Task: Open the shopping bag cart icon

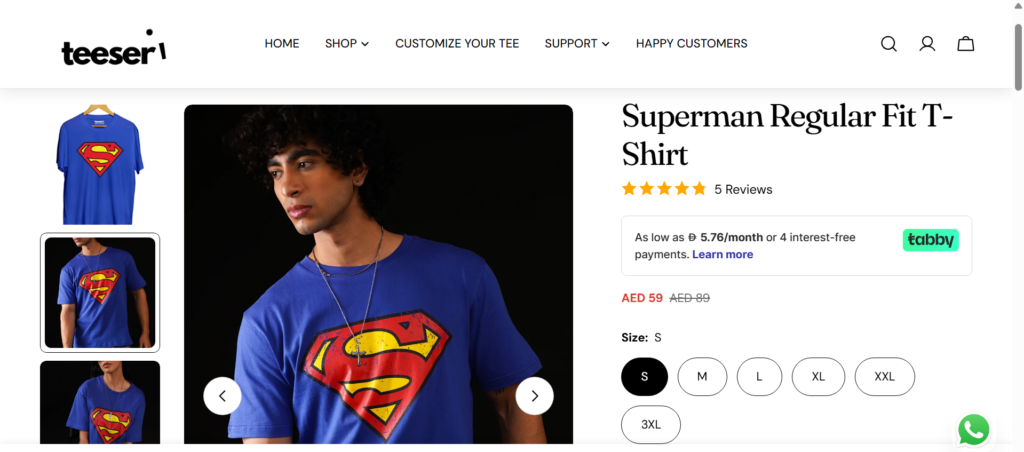Action: pos(965,44)
